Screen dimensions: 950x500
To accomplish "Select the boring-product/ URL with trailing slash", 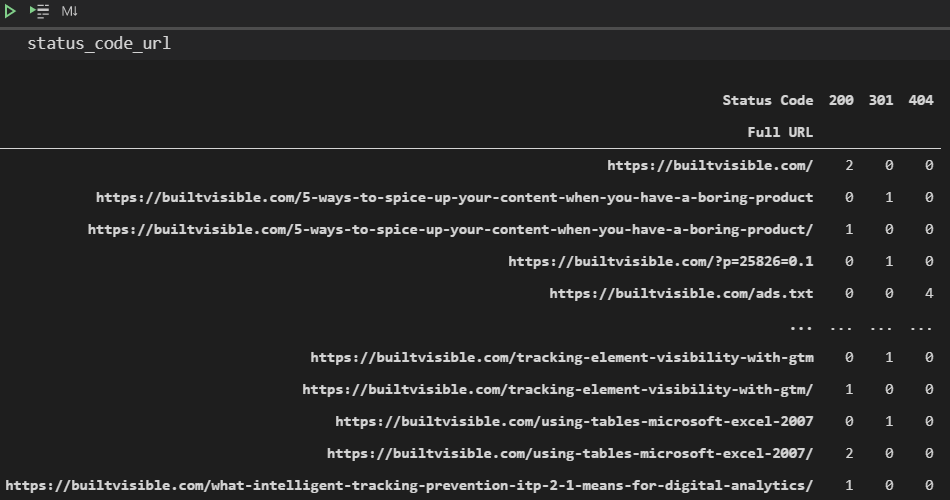I will [x=450, y=230].
